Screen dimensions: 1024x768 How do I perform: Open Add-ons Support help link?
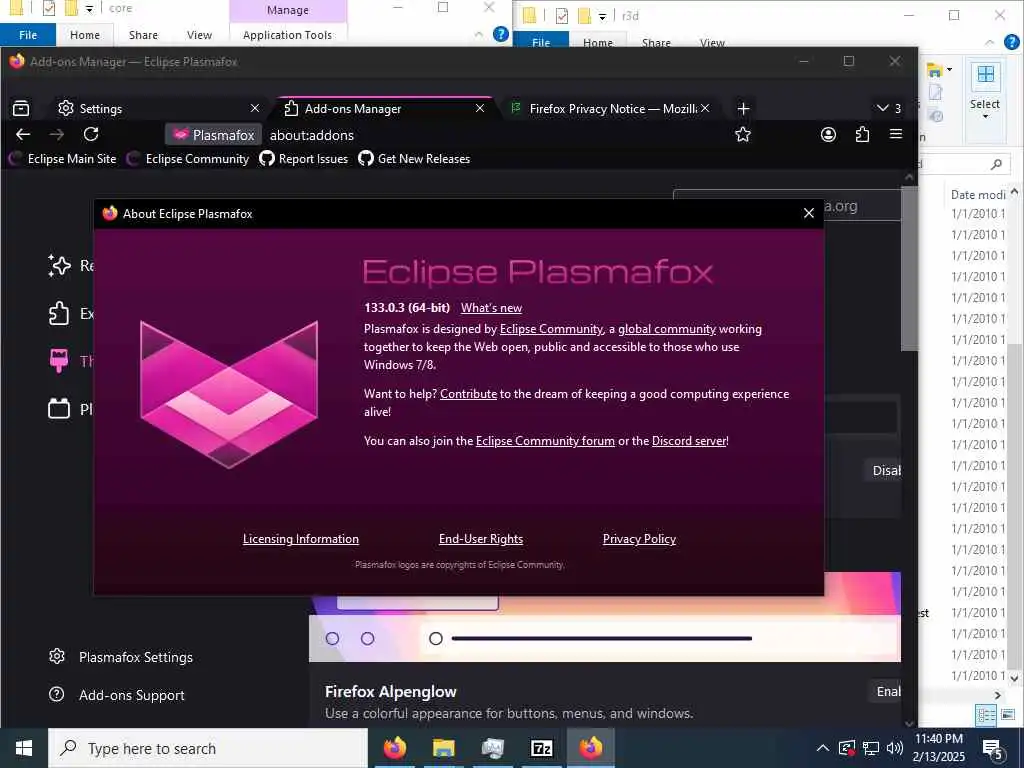pyautogui.click(x=118, y=695)
